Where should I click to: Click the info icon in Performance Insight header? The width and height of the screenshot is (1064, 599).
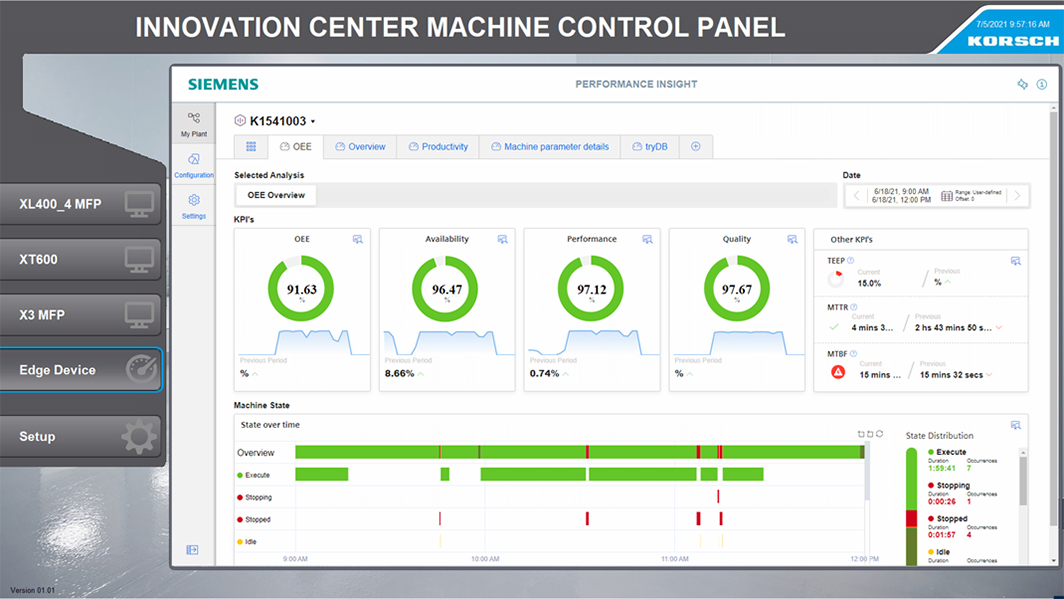click(1042, 84)
